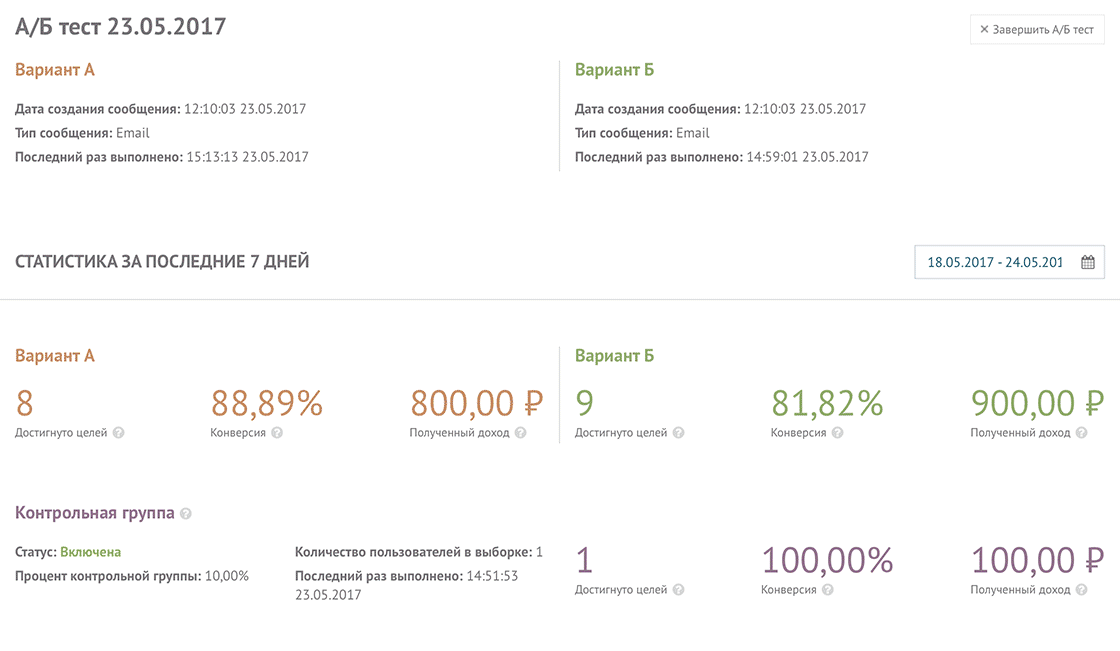Viewport: 1120px width, 651px height.
Task: Help icon by control group Полученный доход
Action: [x=1082, y=590]
